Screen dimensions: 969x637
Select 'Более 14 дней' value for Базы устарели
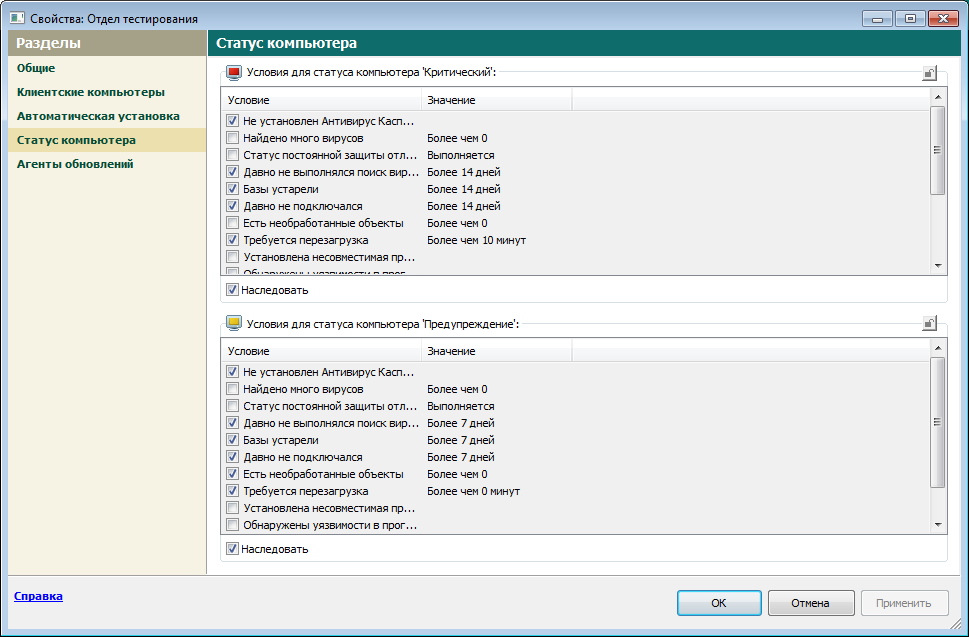tap(463, 189)
